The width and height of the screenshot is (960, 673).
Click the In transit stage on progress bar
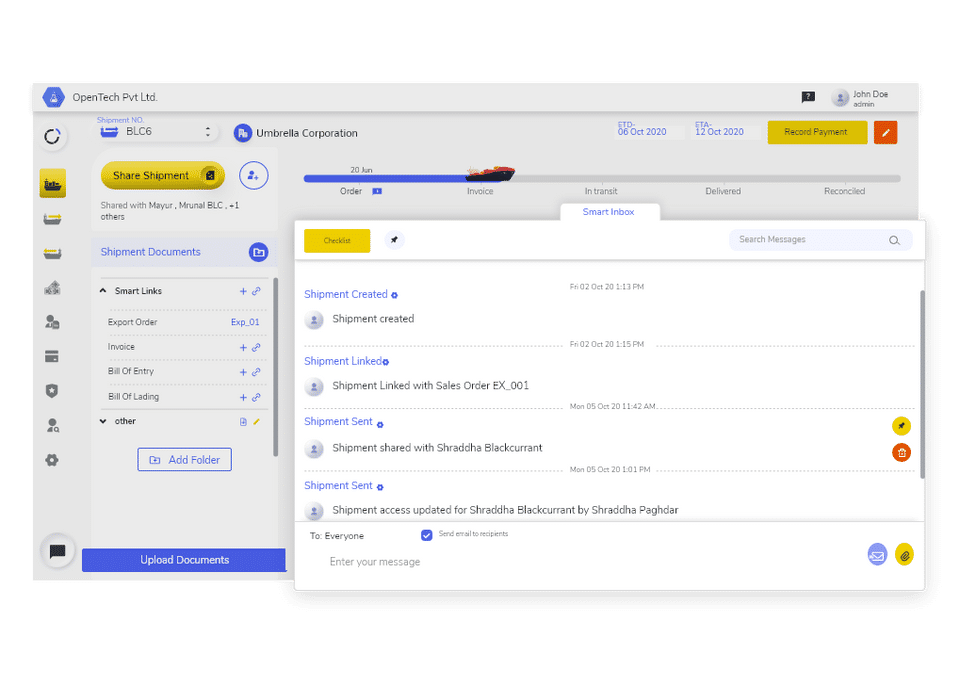tap(601, 192)
